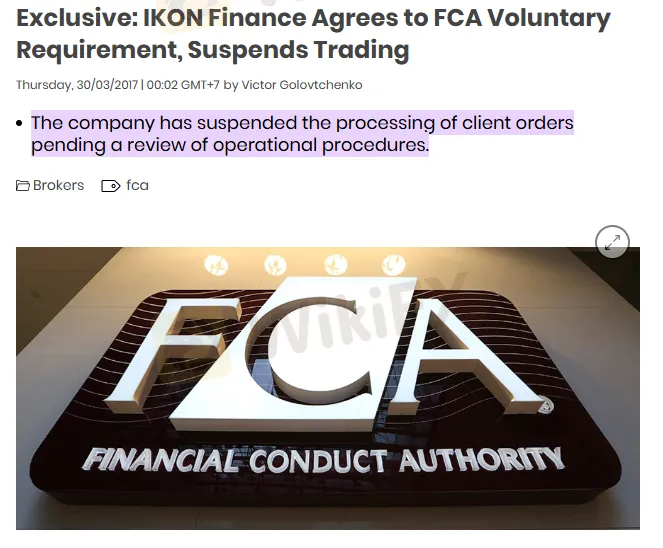The height and width of the screenshot is (548, 663).
Task: Expand the article image to fullscreen
Action: (612, 242)
